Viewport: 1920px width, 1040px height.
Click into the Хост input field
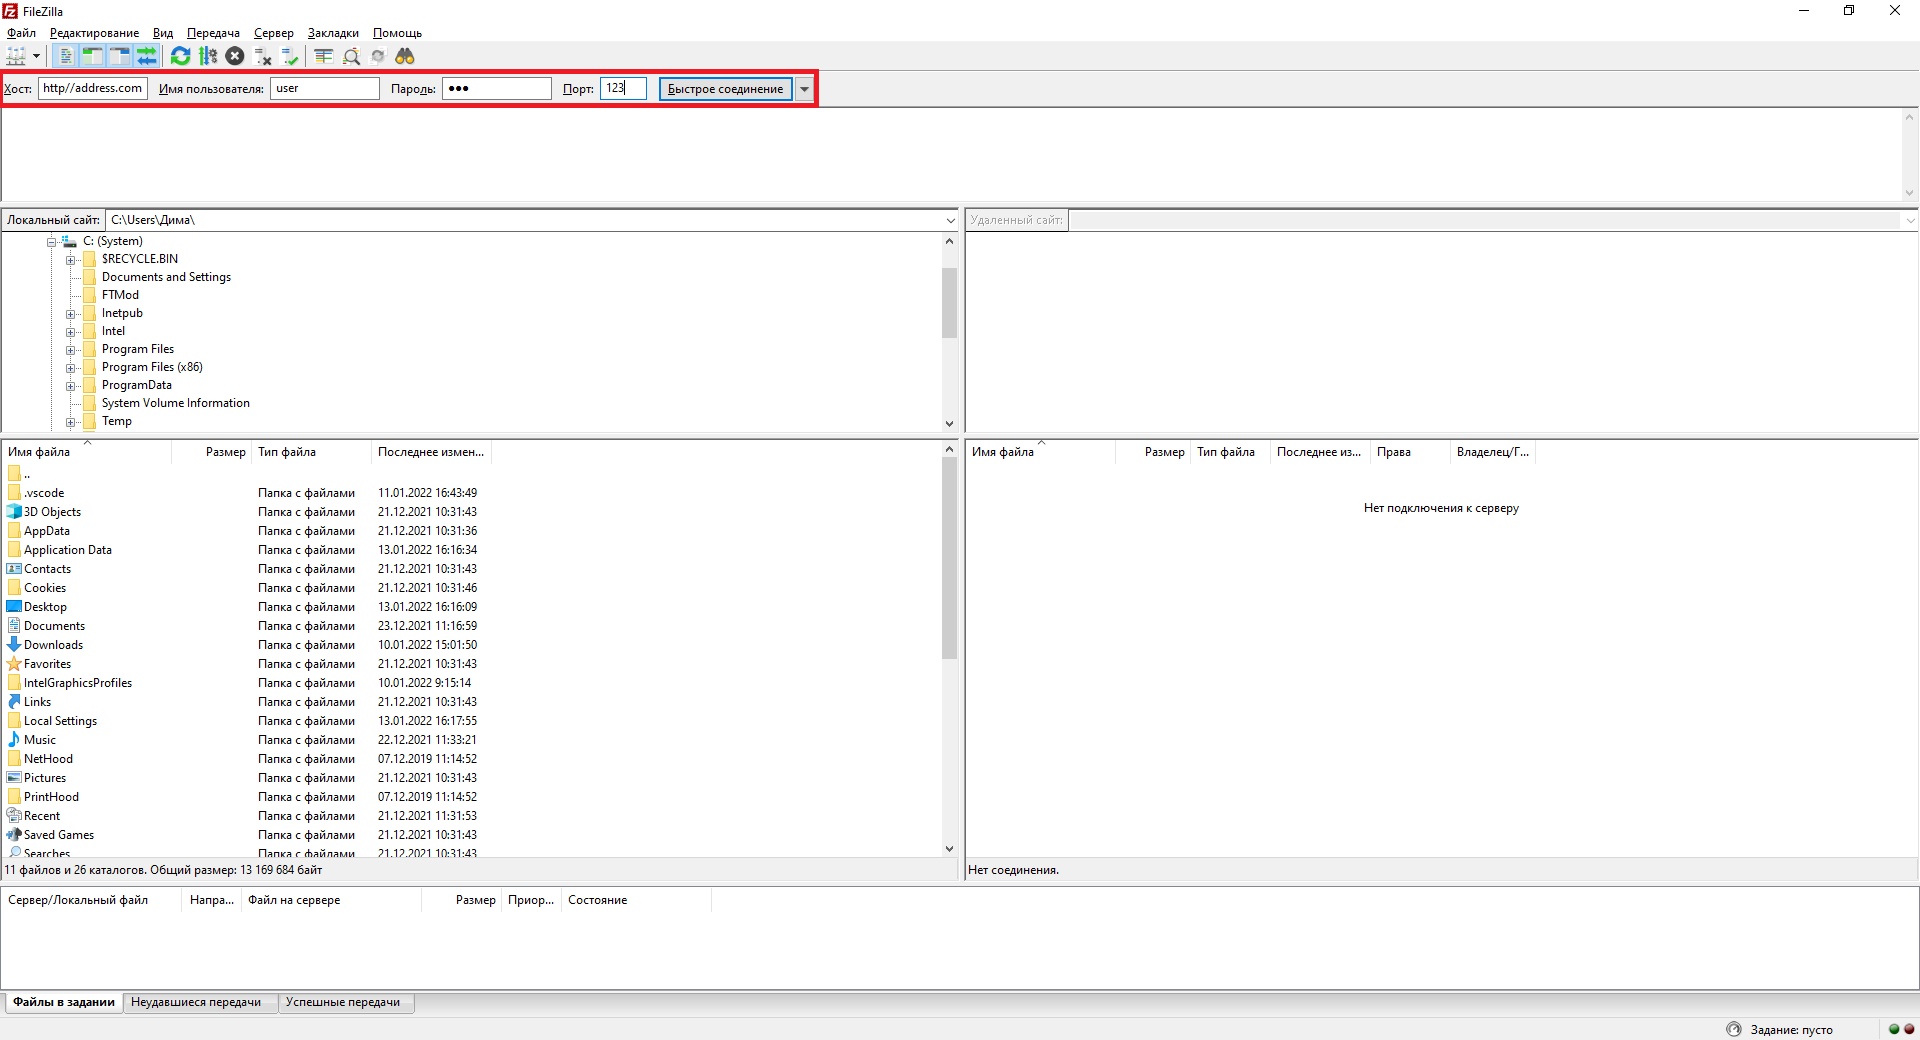(x=93, y=88)
